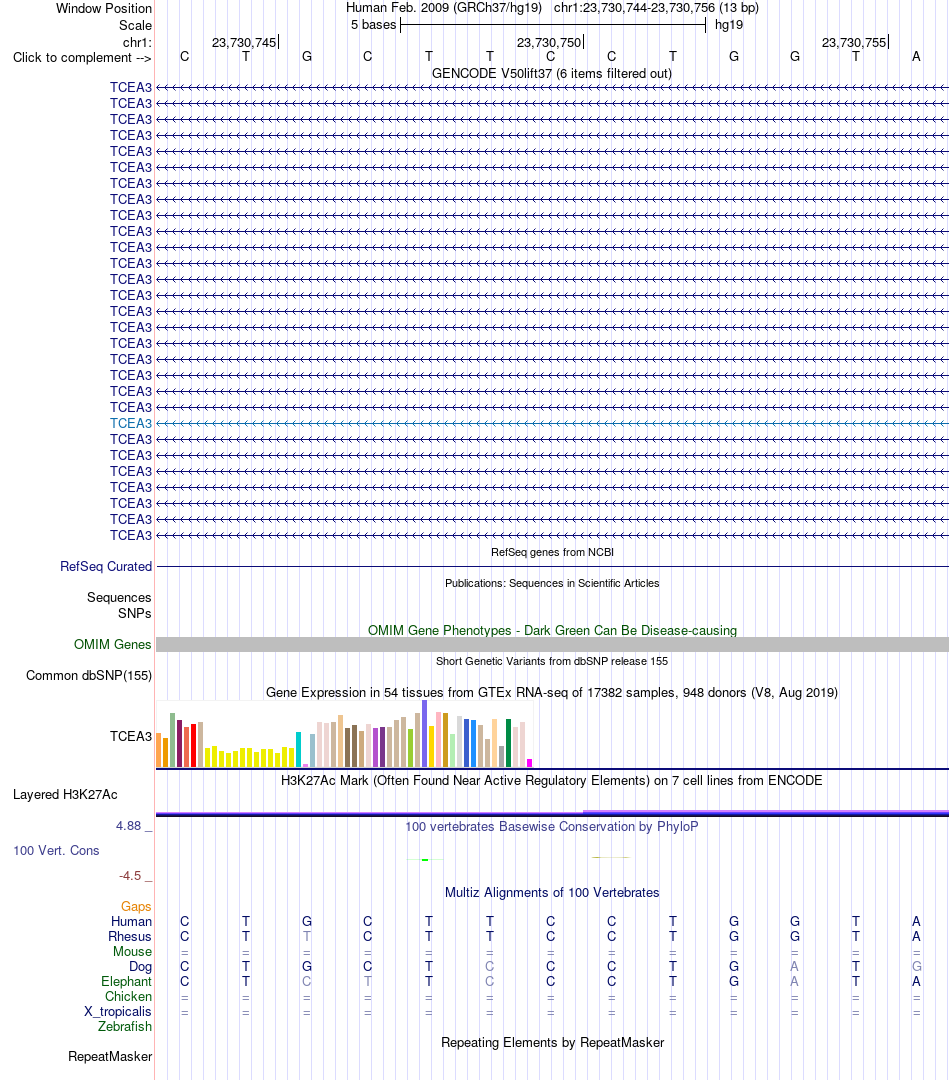This screenshot has height=1080, width=950.
Task: Click '100 vertebrates Basewise Conservation by PhyloP' title
Action: 552,827
